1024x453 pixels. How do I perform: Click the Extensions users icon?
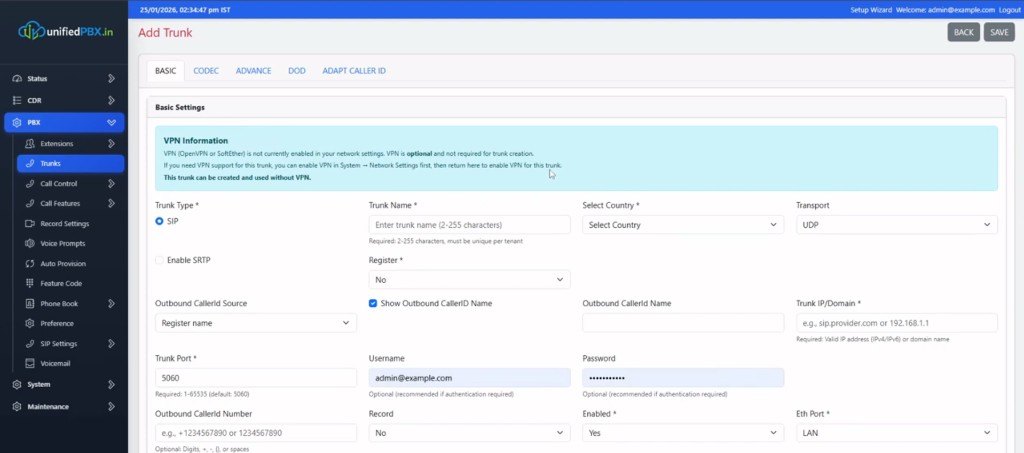point(29,144)
